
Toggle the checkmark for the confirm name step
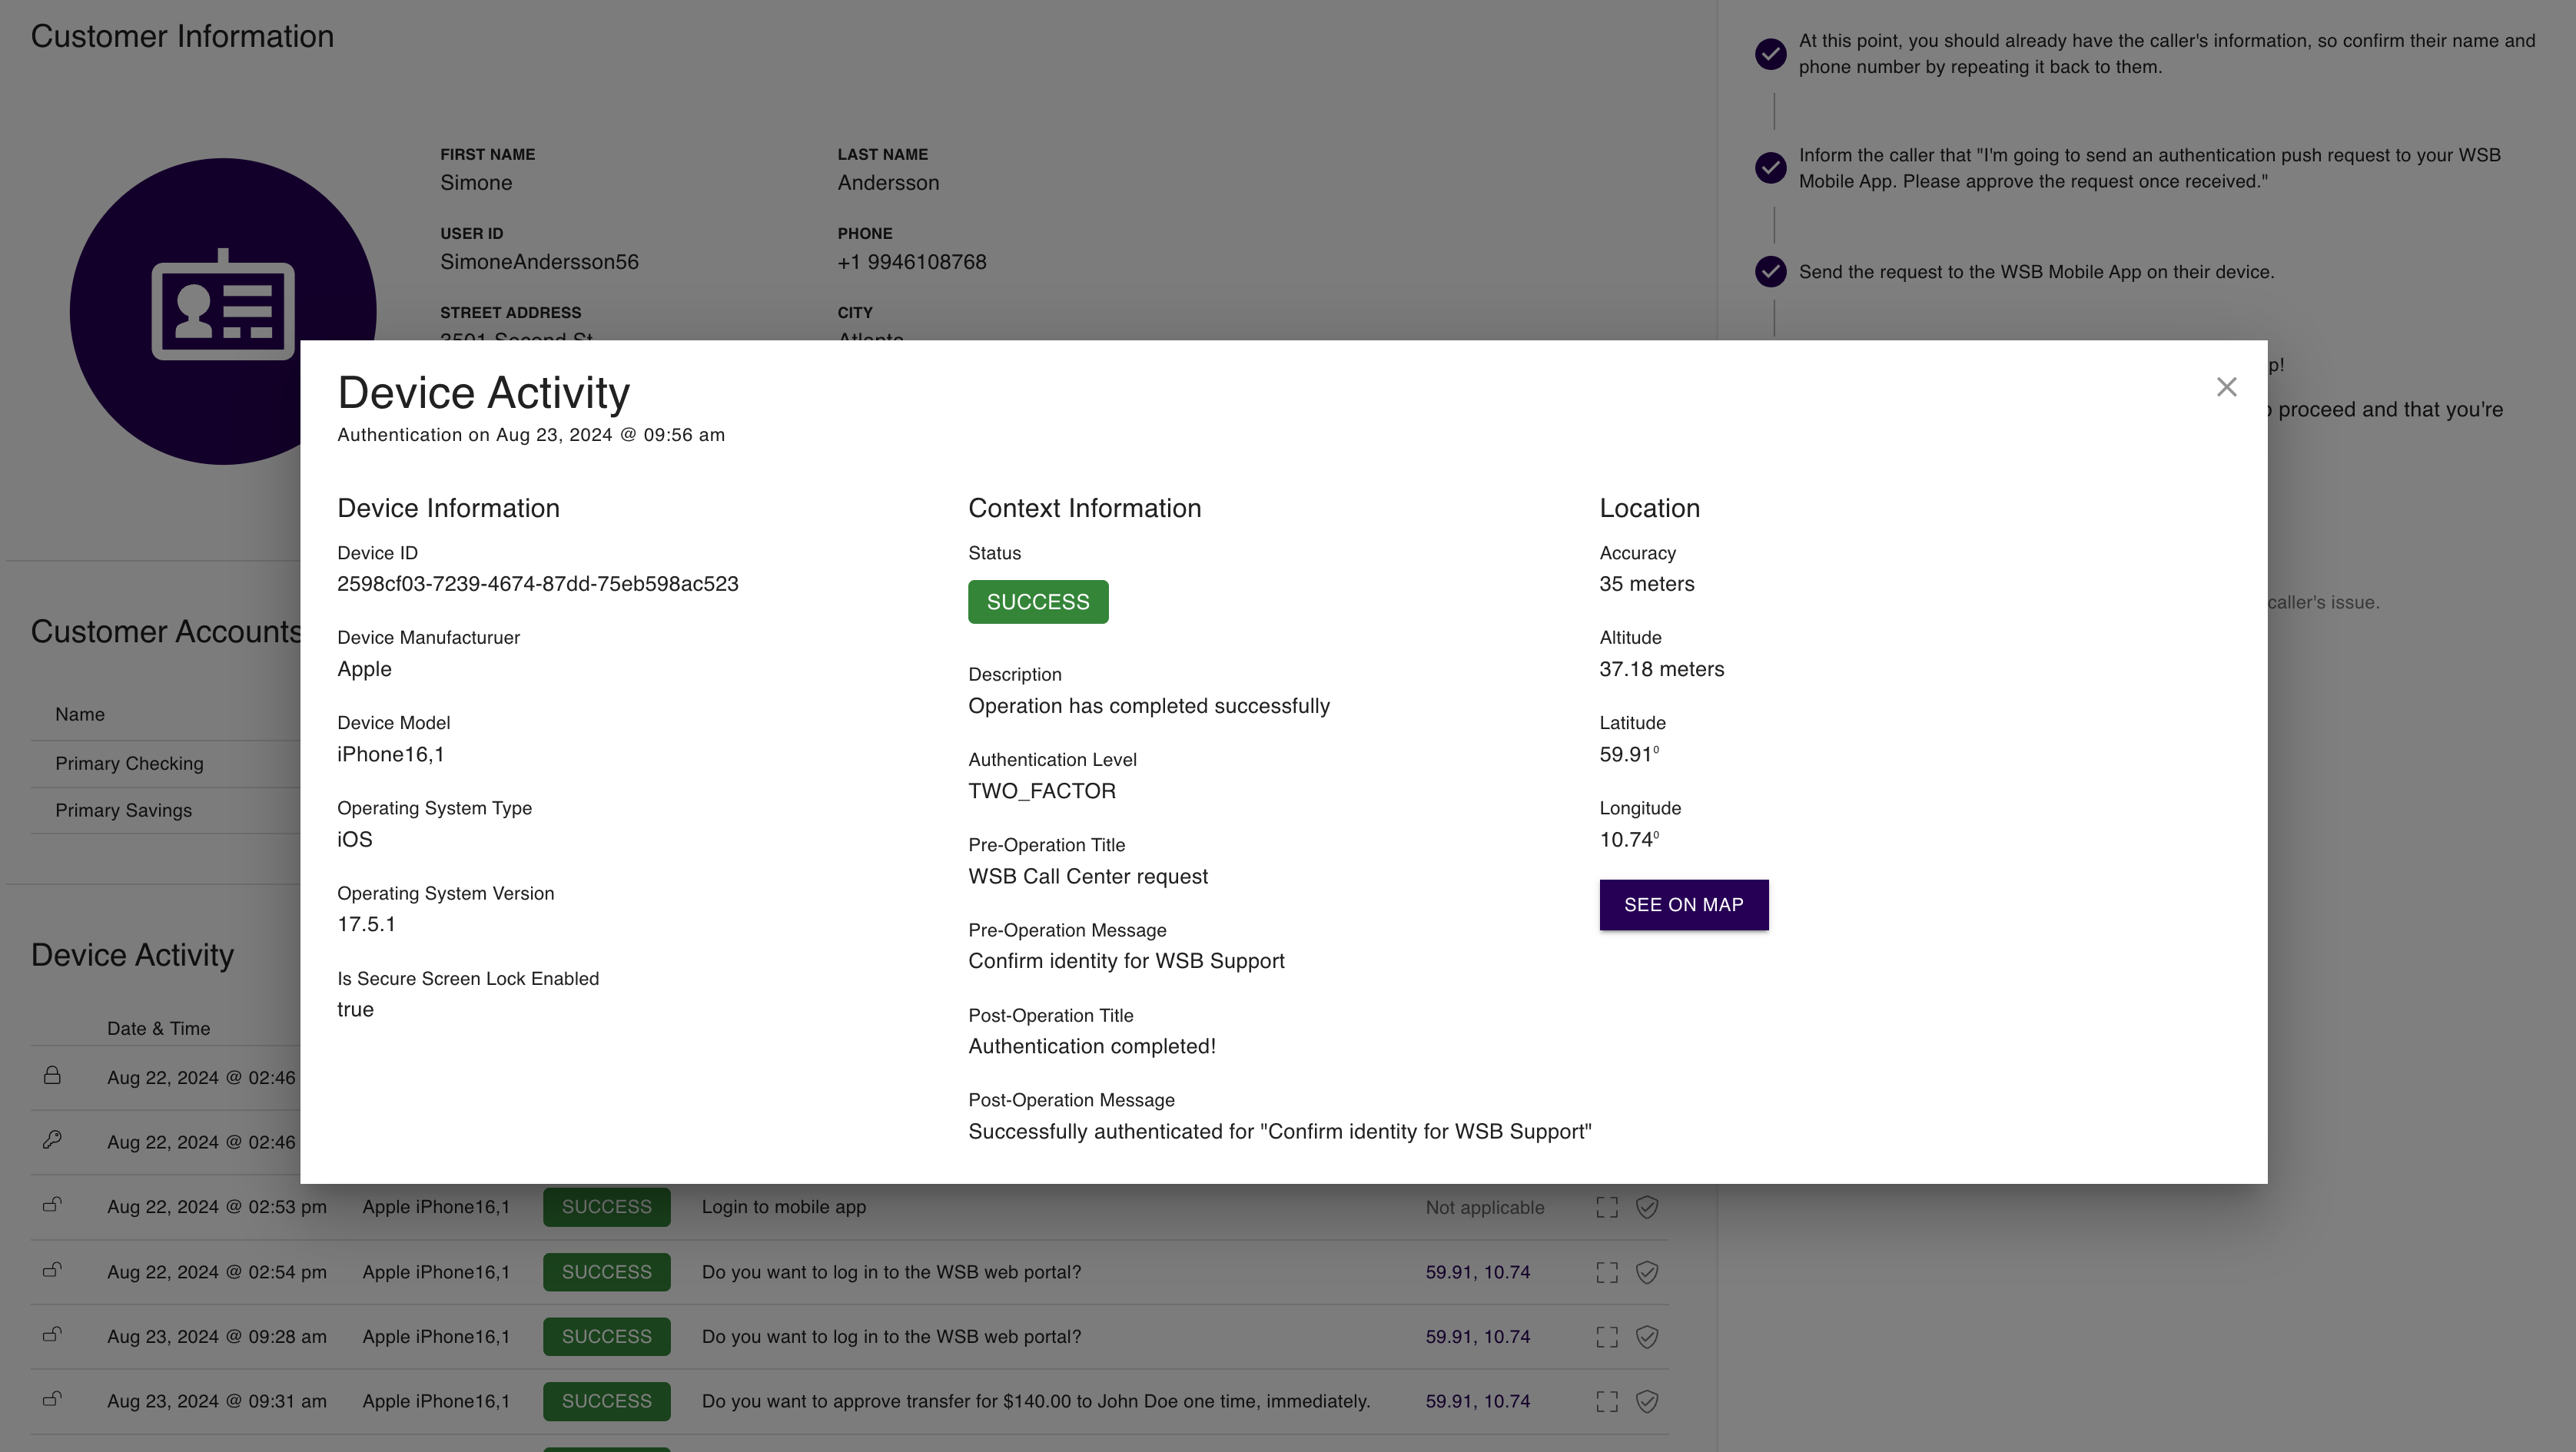(1771, 54)
